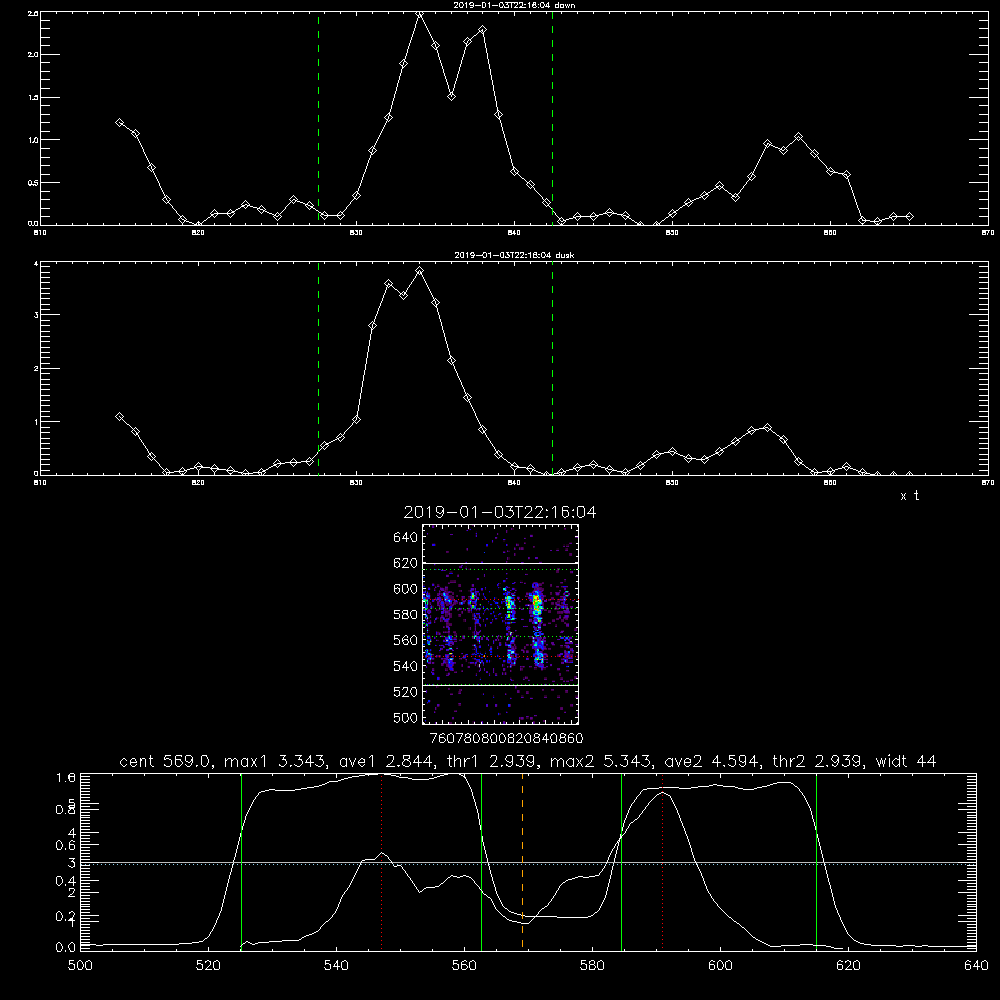Click the solid green line near 563 in the bottom plot
Screen dimensions: 1000x1000
[x=482, y=861]
